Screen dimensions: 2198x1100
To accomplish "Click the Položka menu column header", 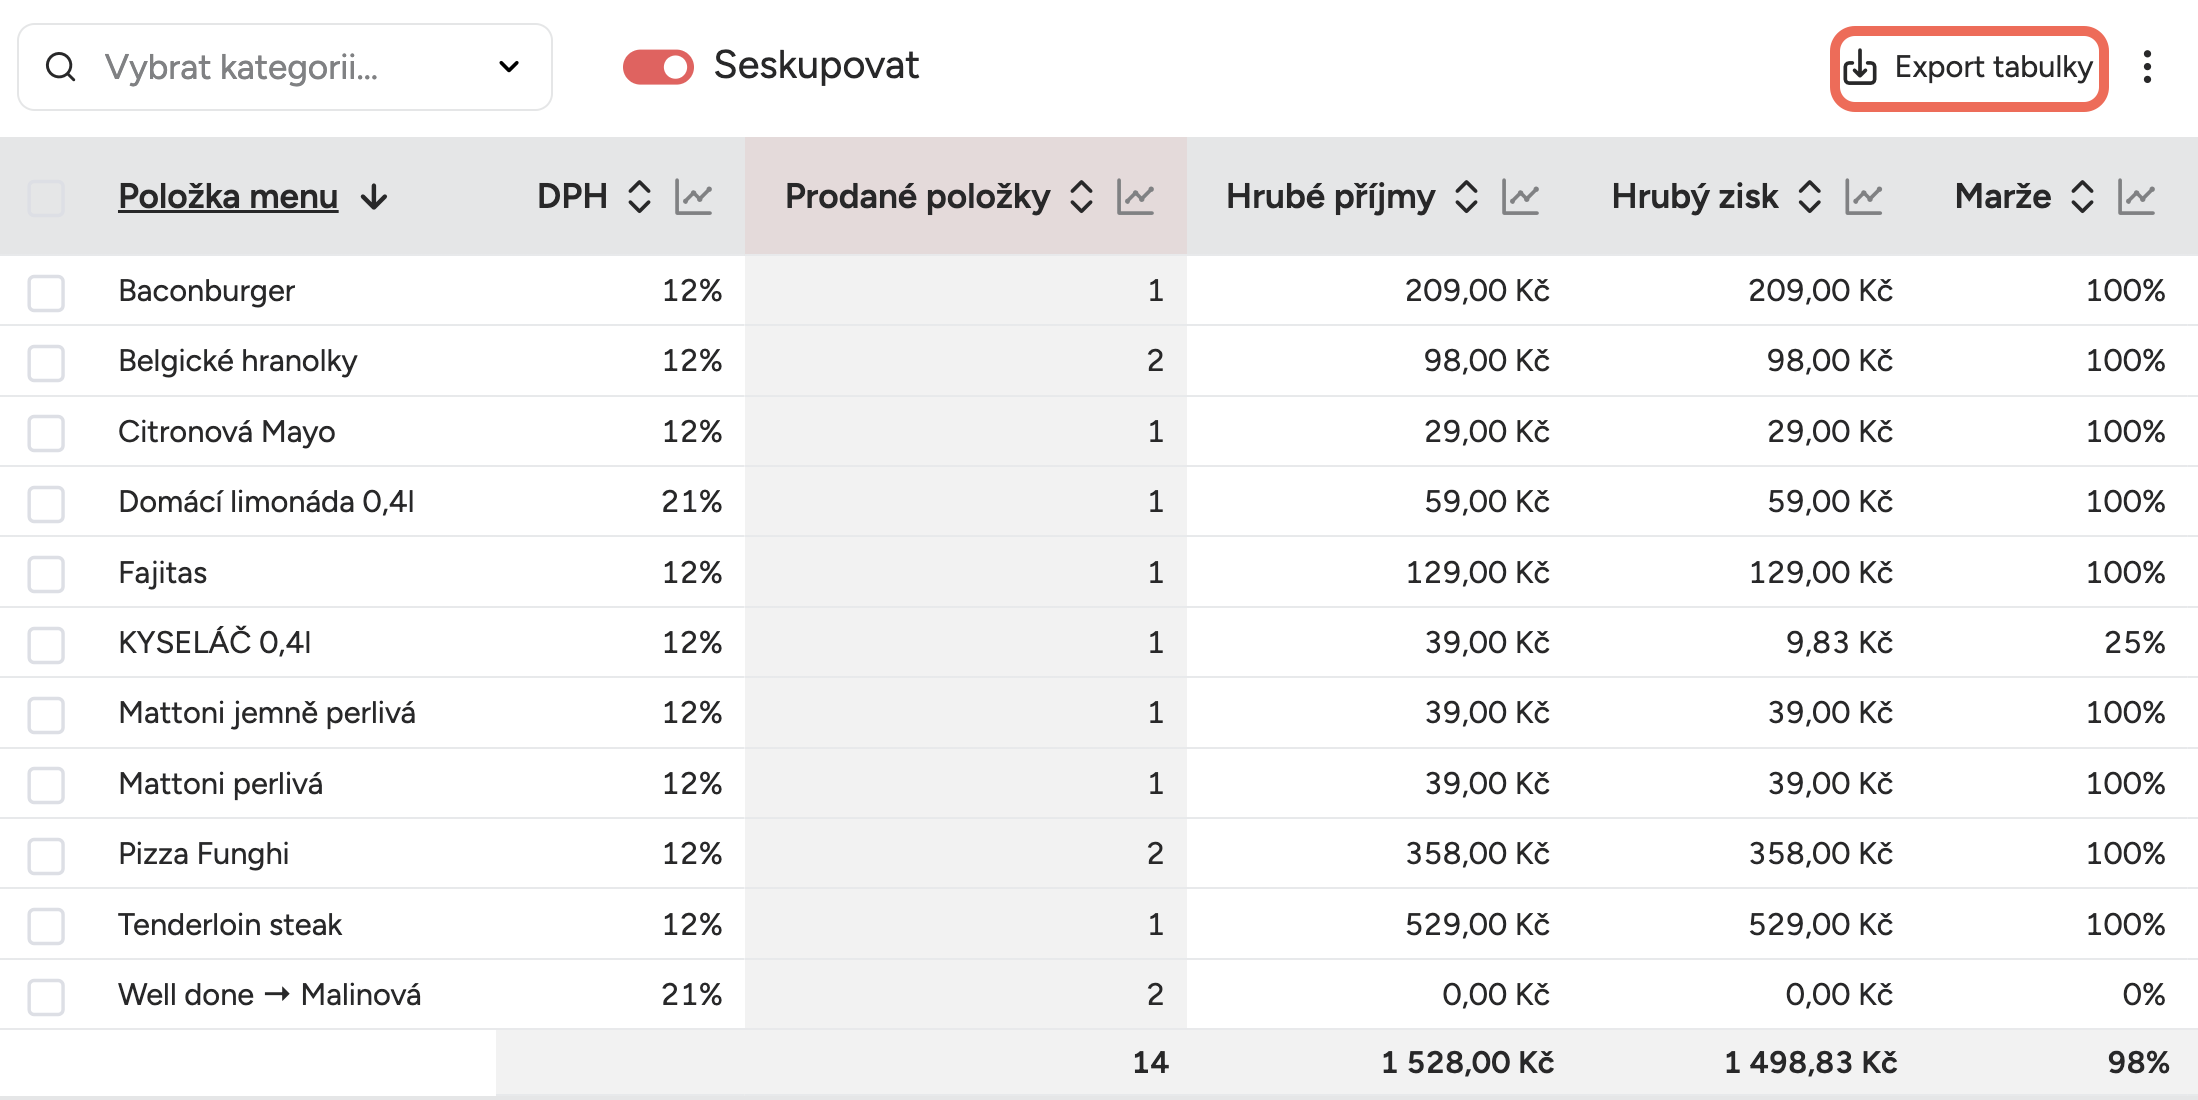I will [x=228, y=196].
